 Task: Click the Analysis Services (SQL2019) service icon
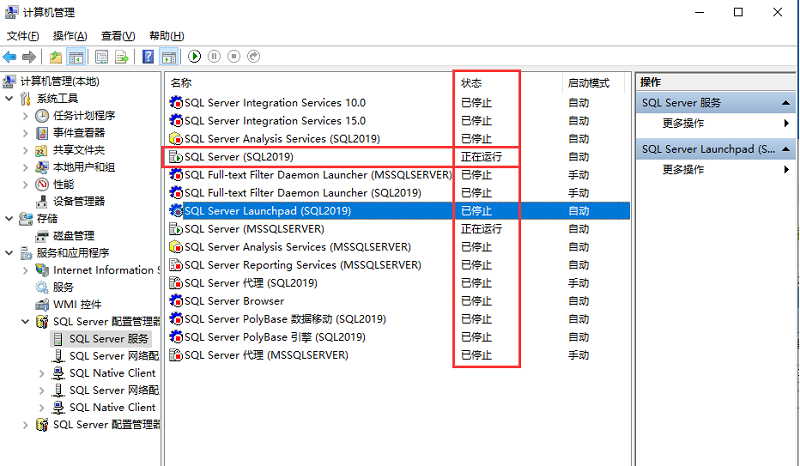coord(176,138)
